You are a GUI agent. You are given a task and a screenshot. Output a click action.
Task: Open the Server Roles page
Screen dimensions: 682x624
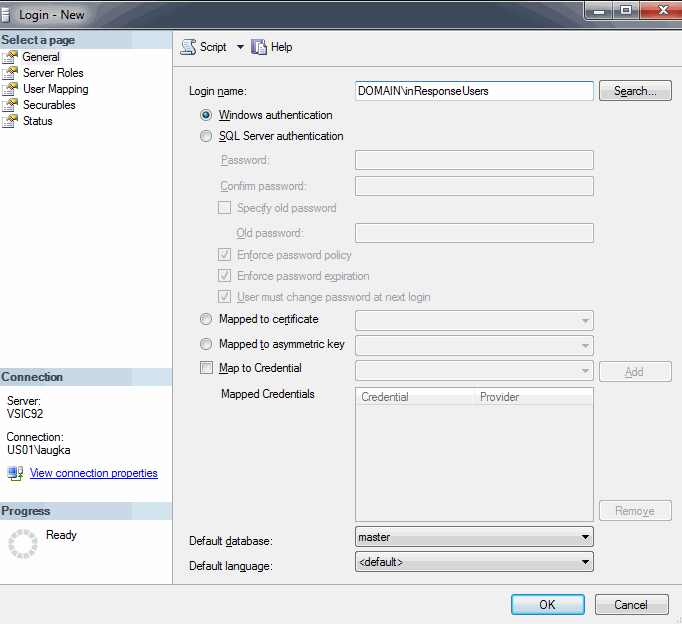(53, 73)
